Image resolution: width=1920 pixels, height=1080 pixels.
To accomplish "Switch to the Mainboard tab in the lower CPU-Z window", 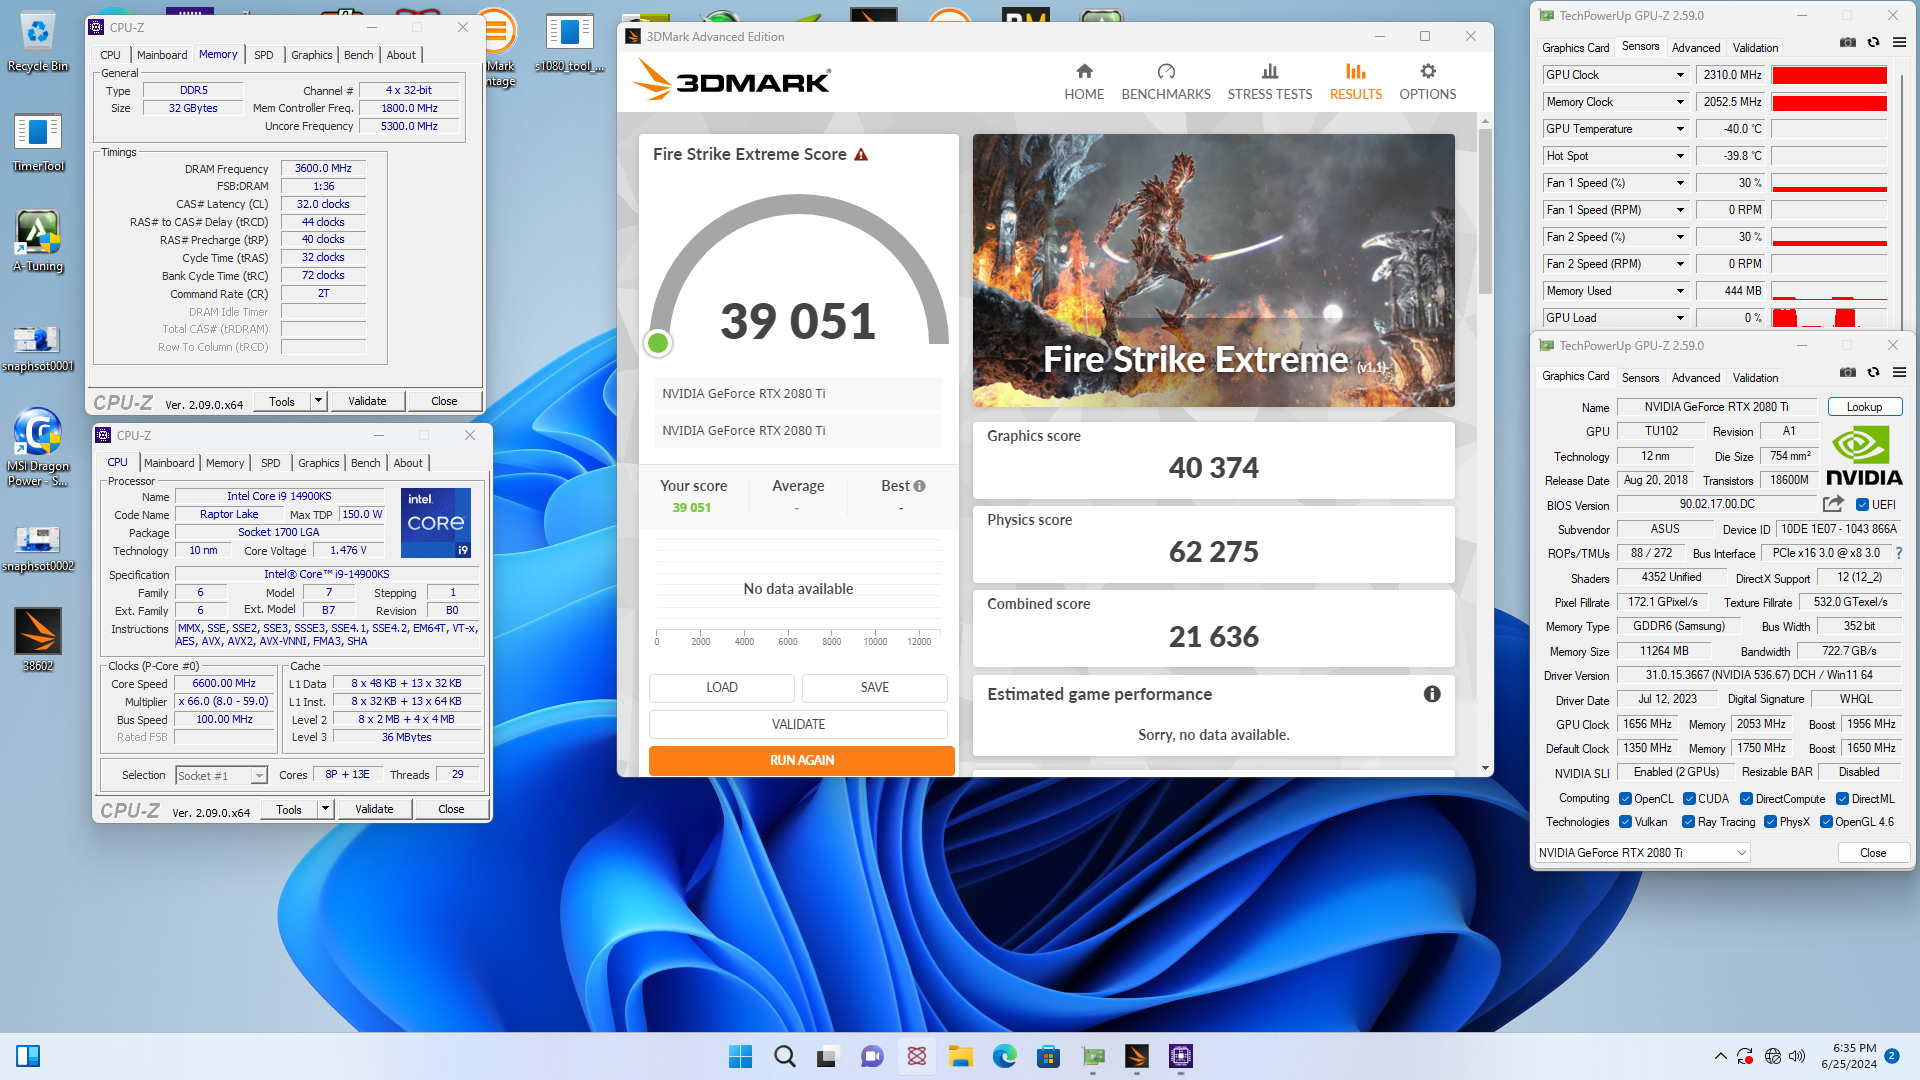I will [169, 463].
